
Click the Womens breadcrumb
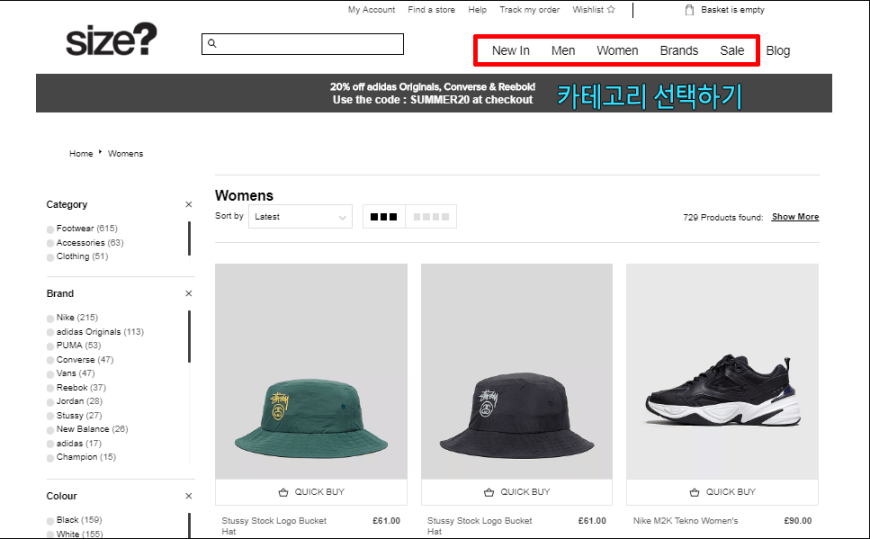click(125, 153)
